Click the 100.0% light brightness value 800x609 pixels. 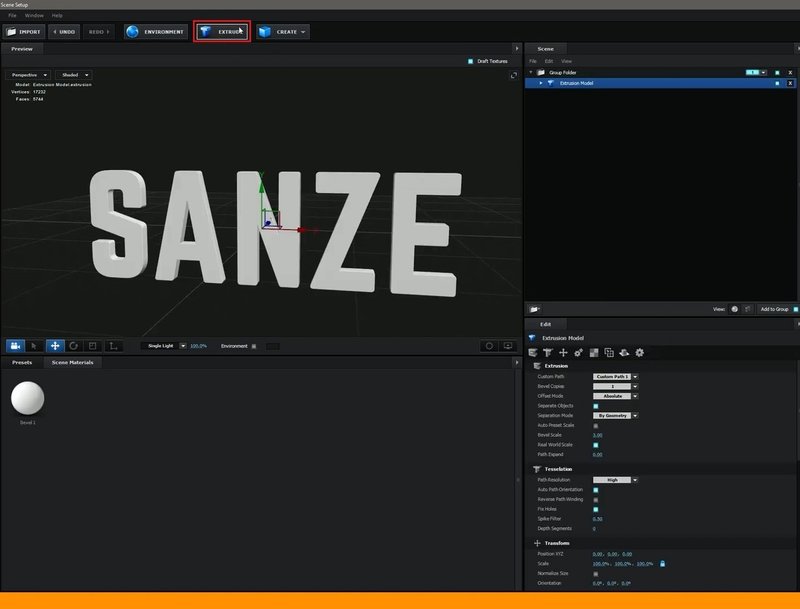coord(198,346)
